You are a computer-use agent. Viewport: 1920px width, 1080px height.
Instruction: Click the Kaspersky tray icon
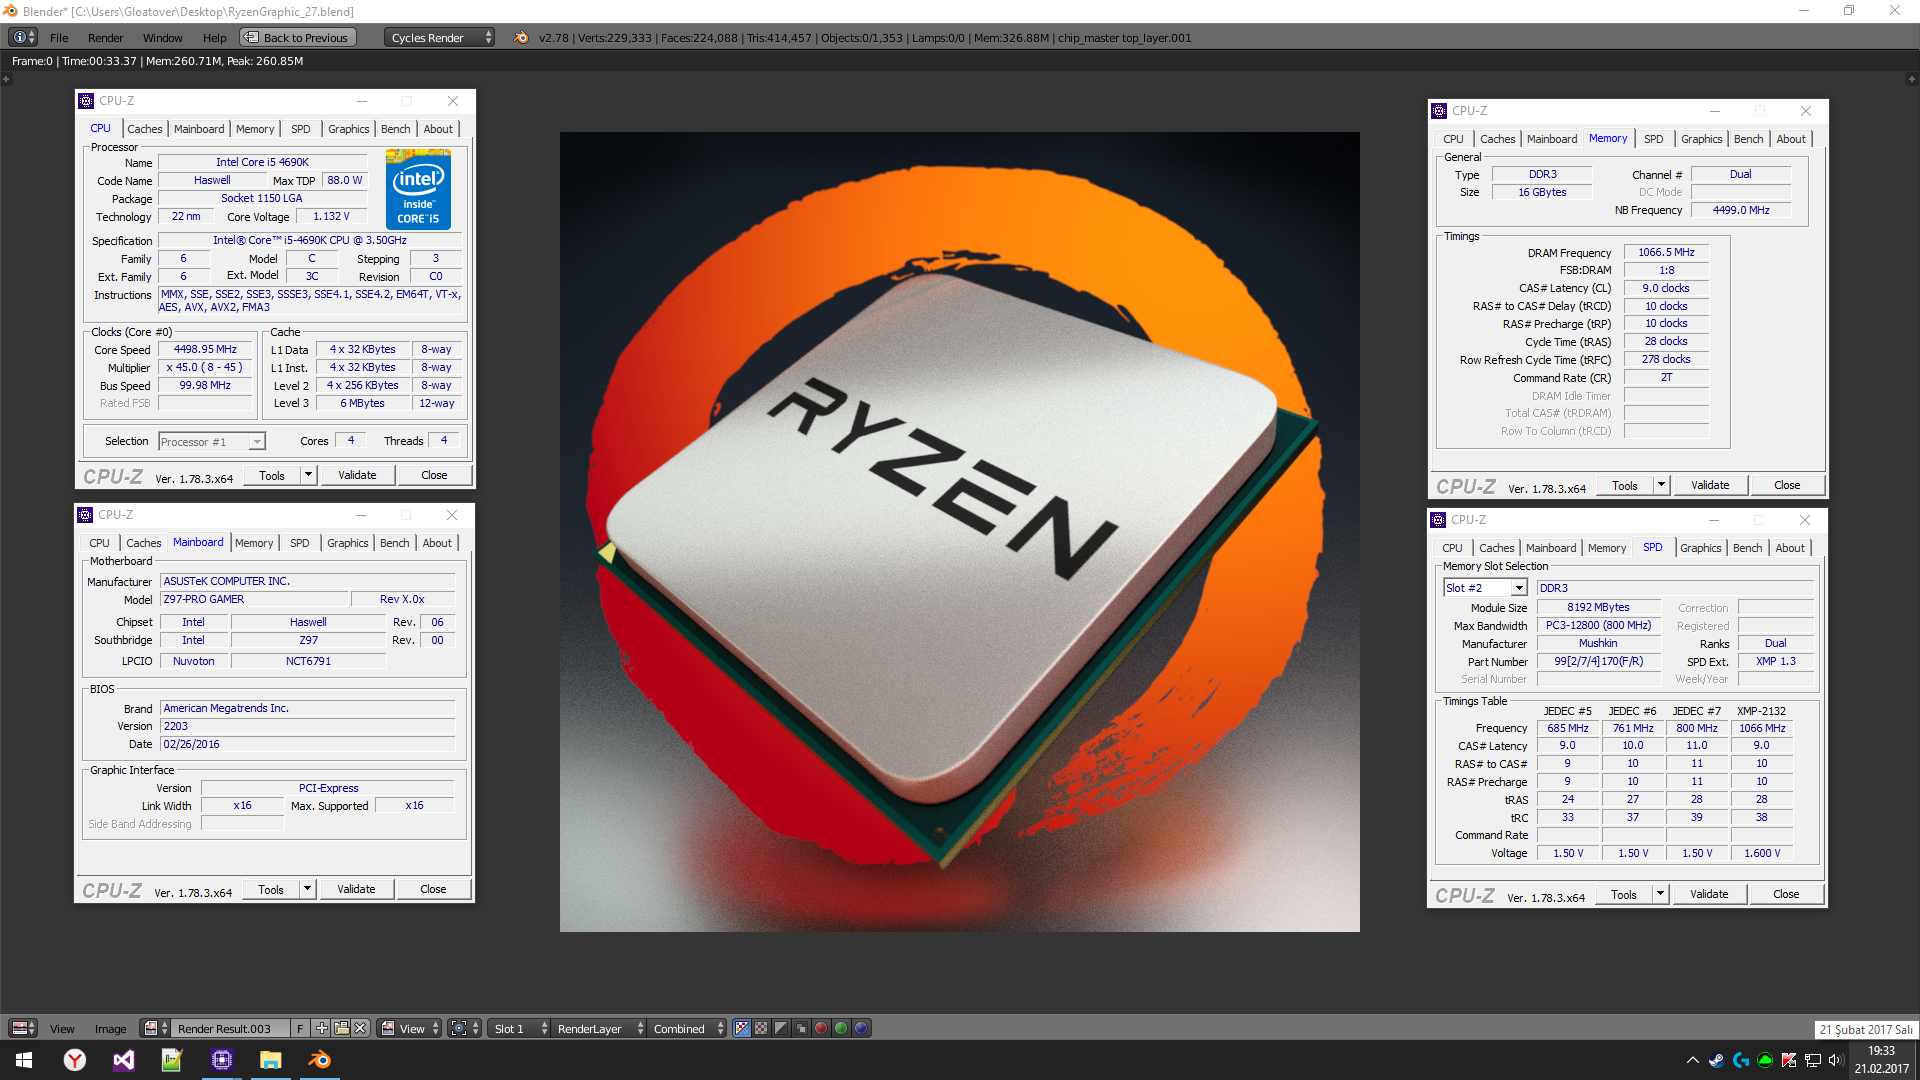[1789, 1060]
